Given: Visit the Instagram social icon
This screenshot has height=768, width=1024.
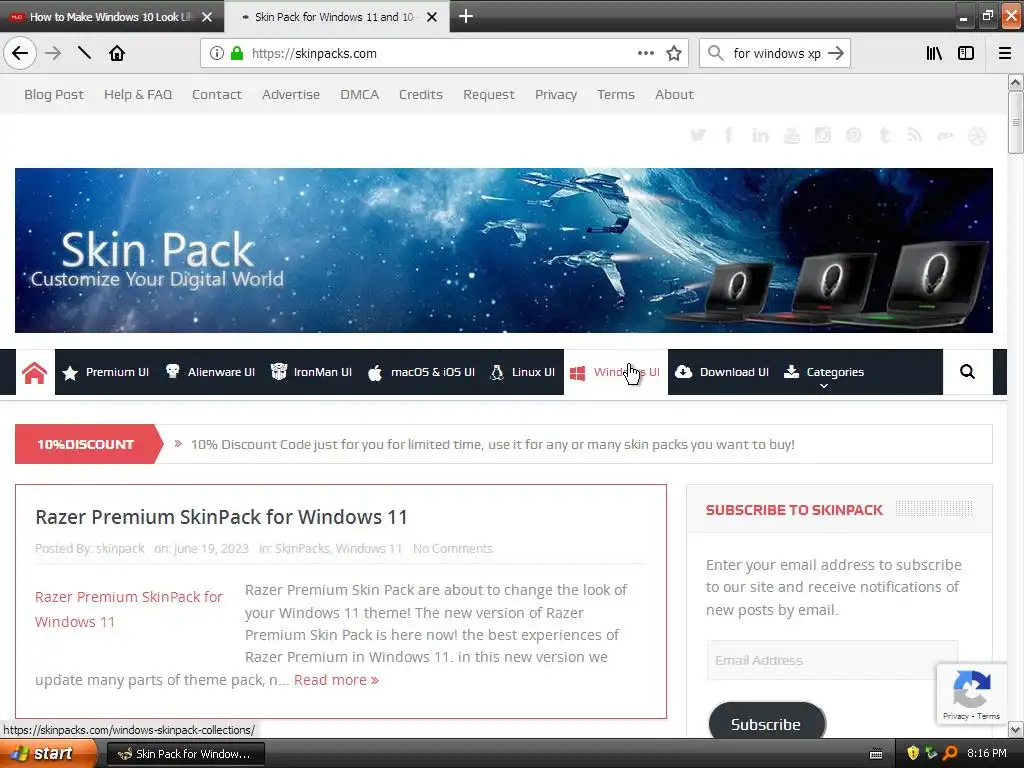Looking at the screenshot, I should click(822, 135).
